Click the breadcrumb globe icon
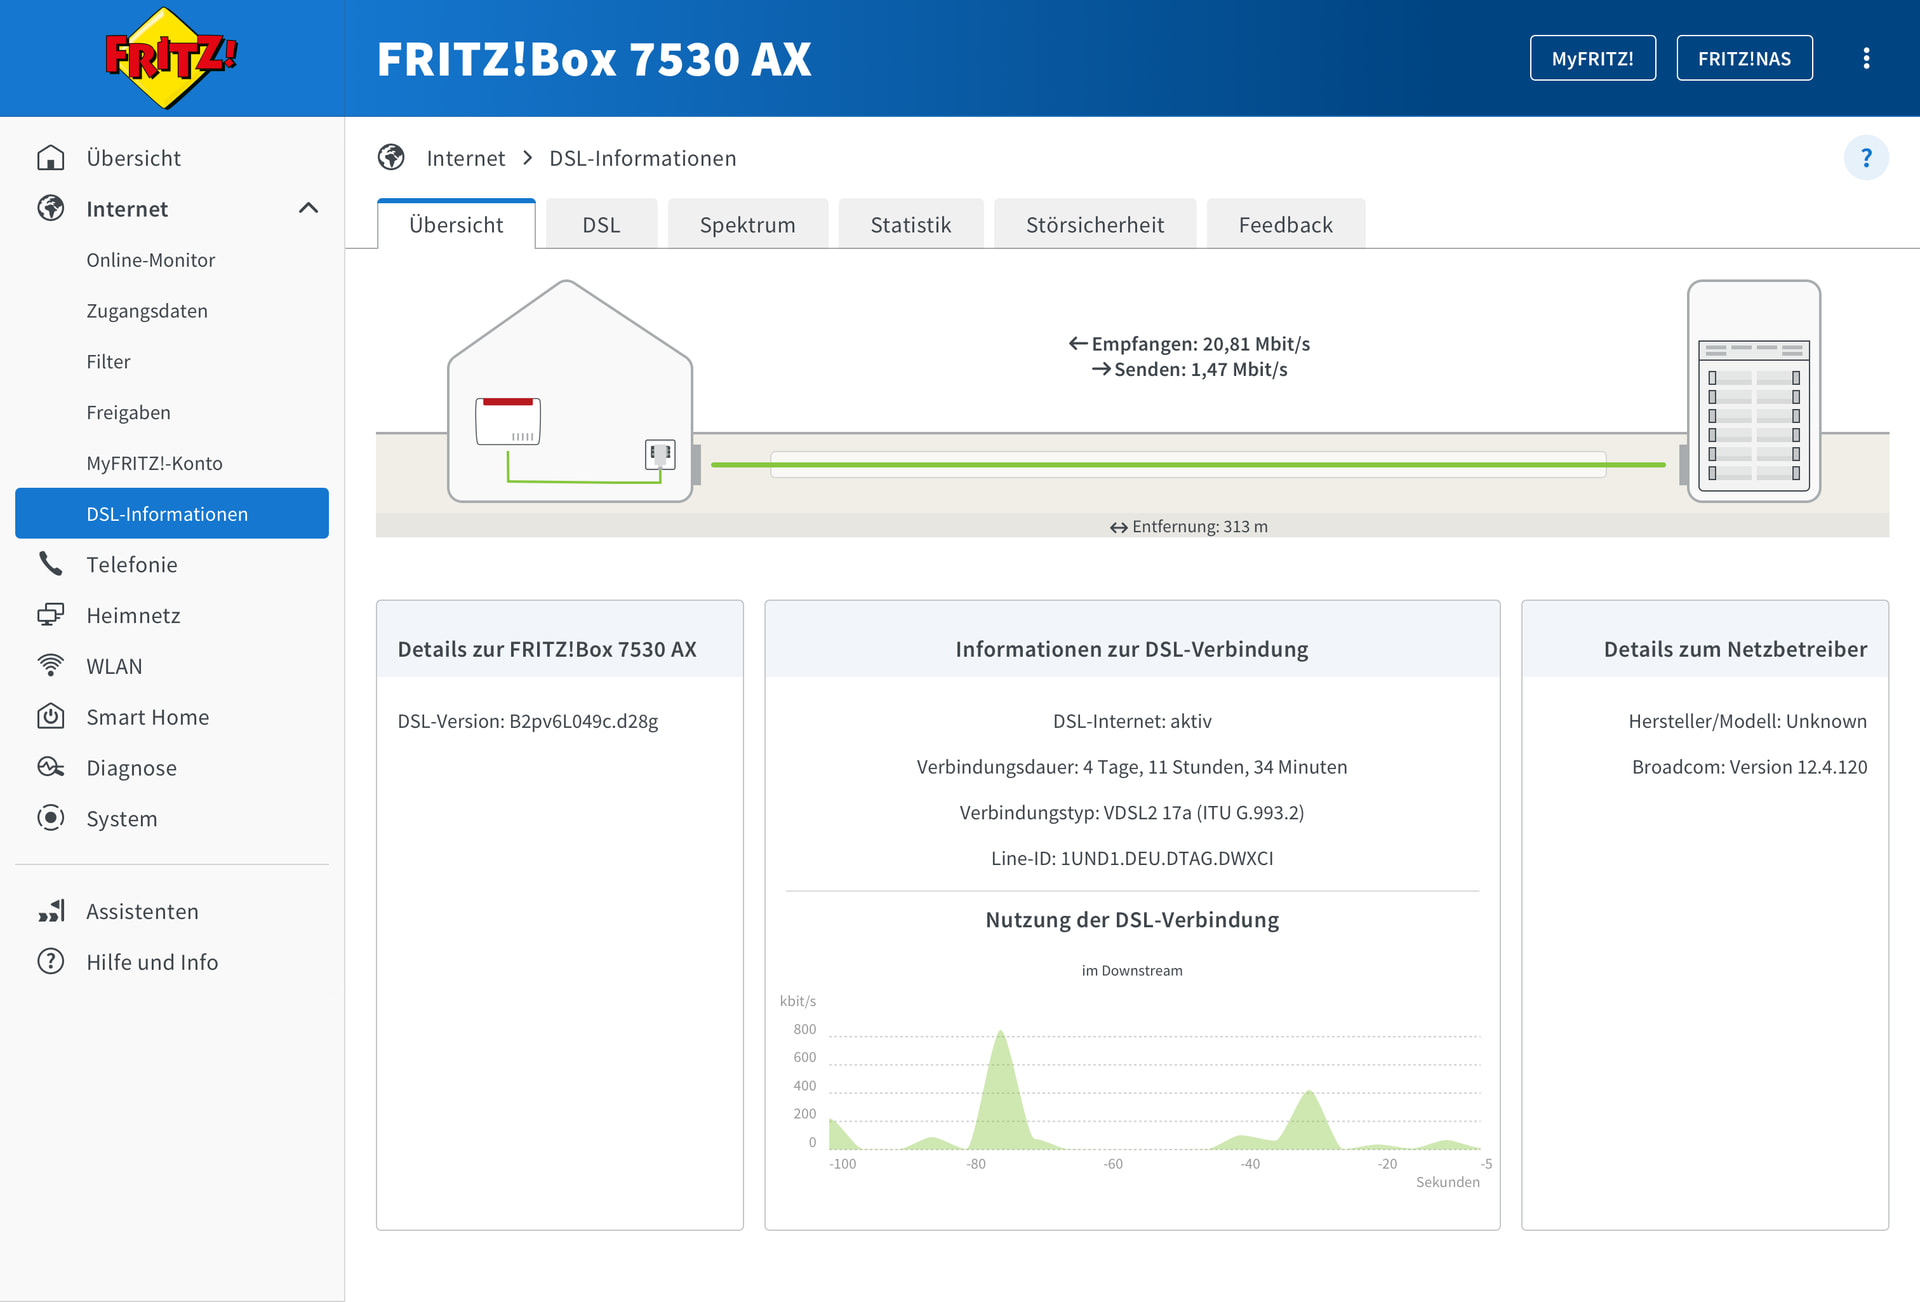Viewport: 1920px width, 1302px height. pos(391,158)
